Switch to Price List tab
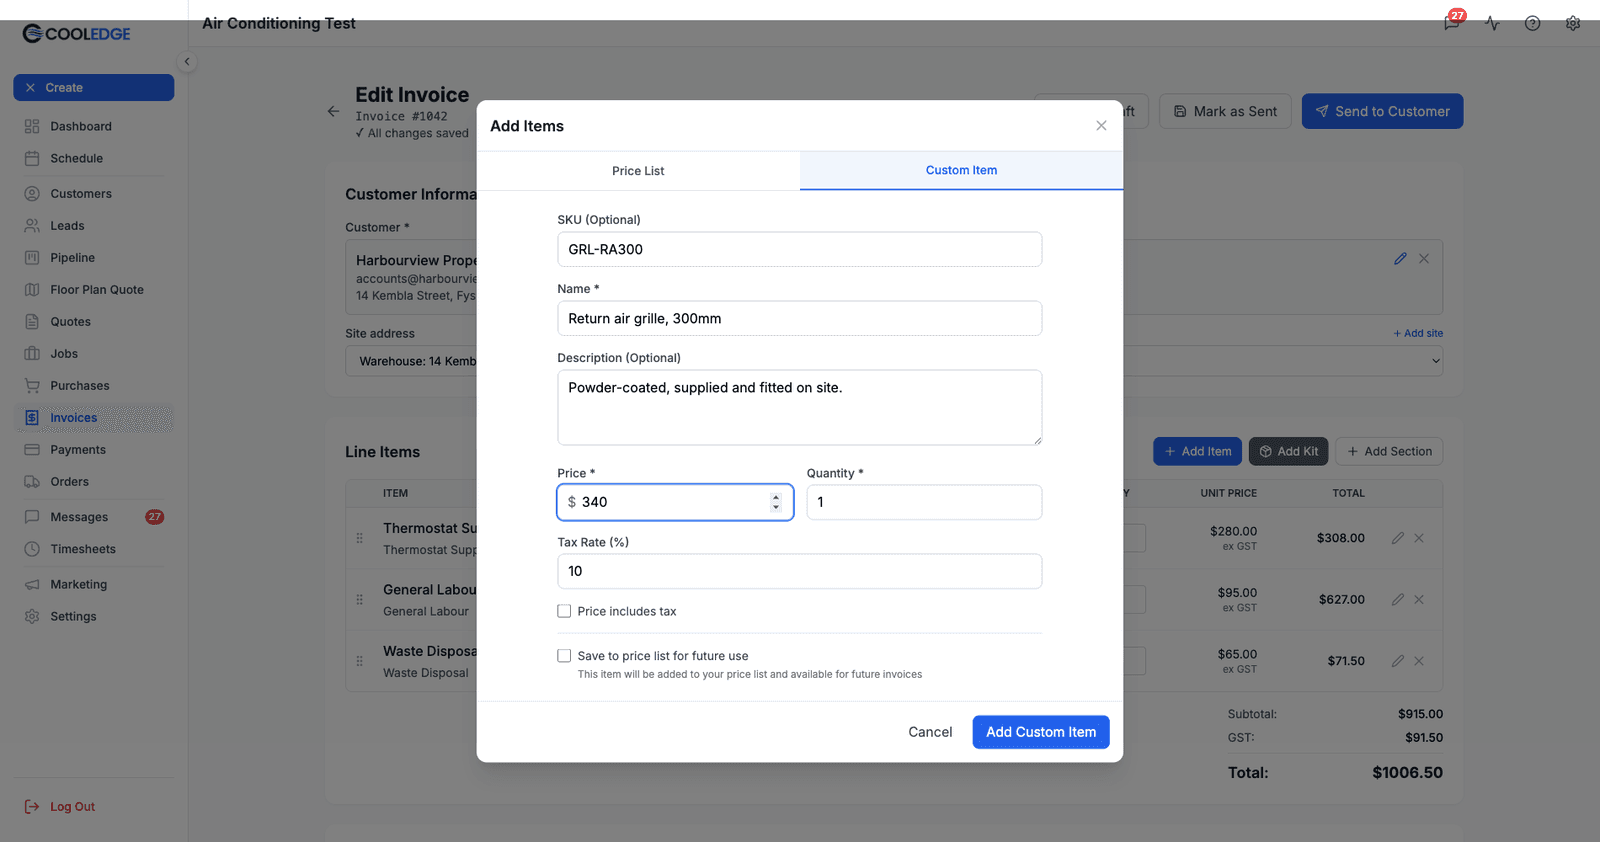The height and width of the screenshot is (842, 1600). point(638,171)
